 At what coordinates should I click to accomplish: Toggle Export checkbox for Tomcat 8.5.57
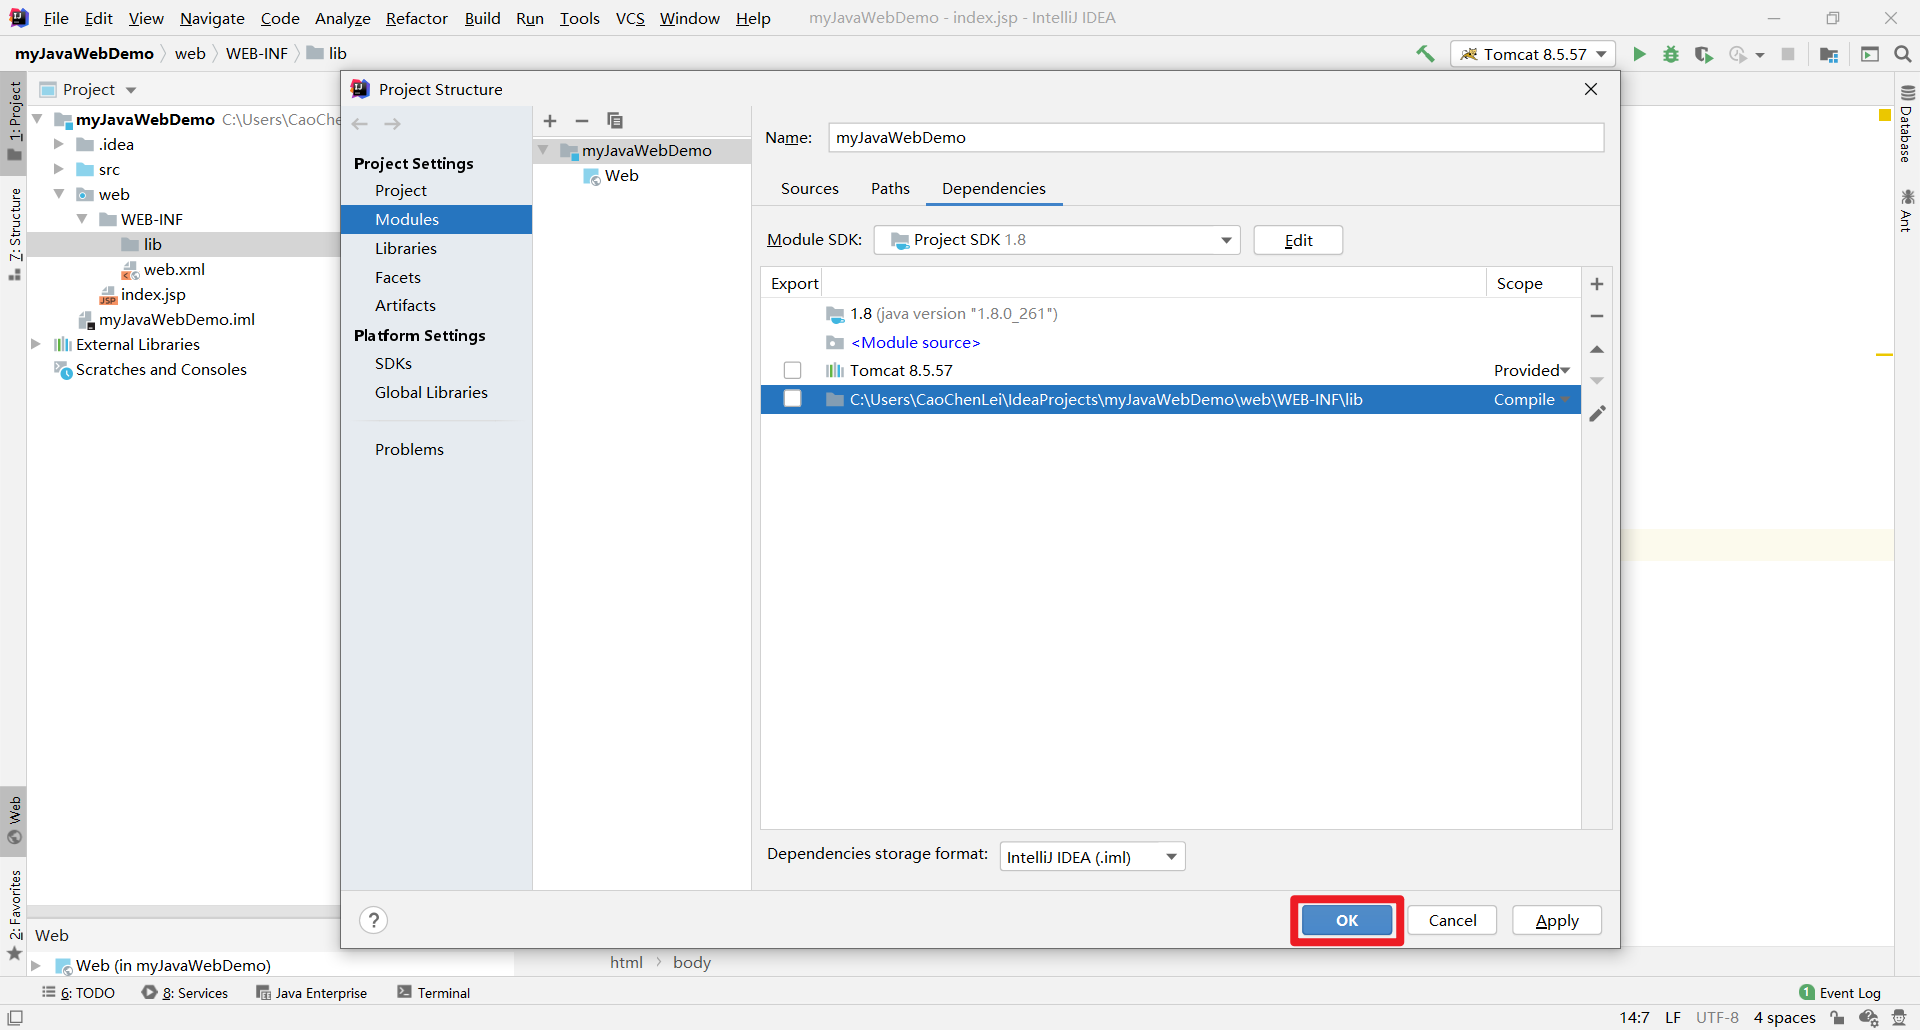coord(793,371)
